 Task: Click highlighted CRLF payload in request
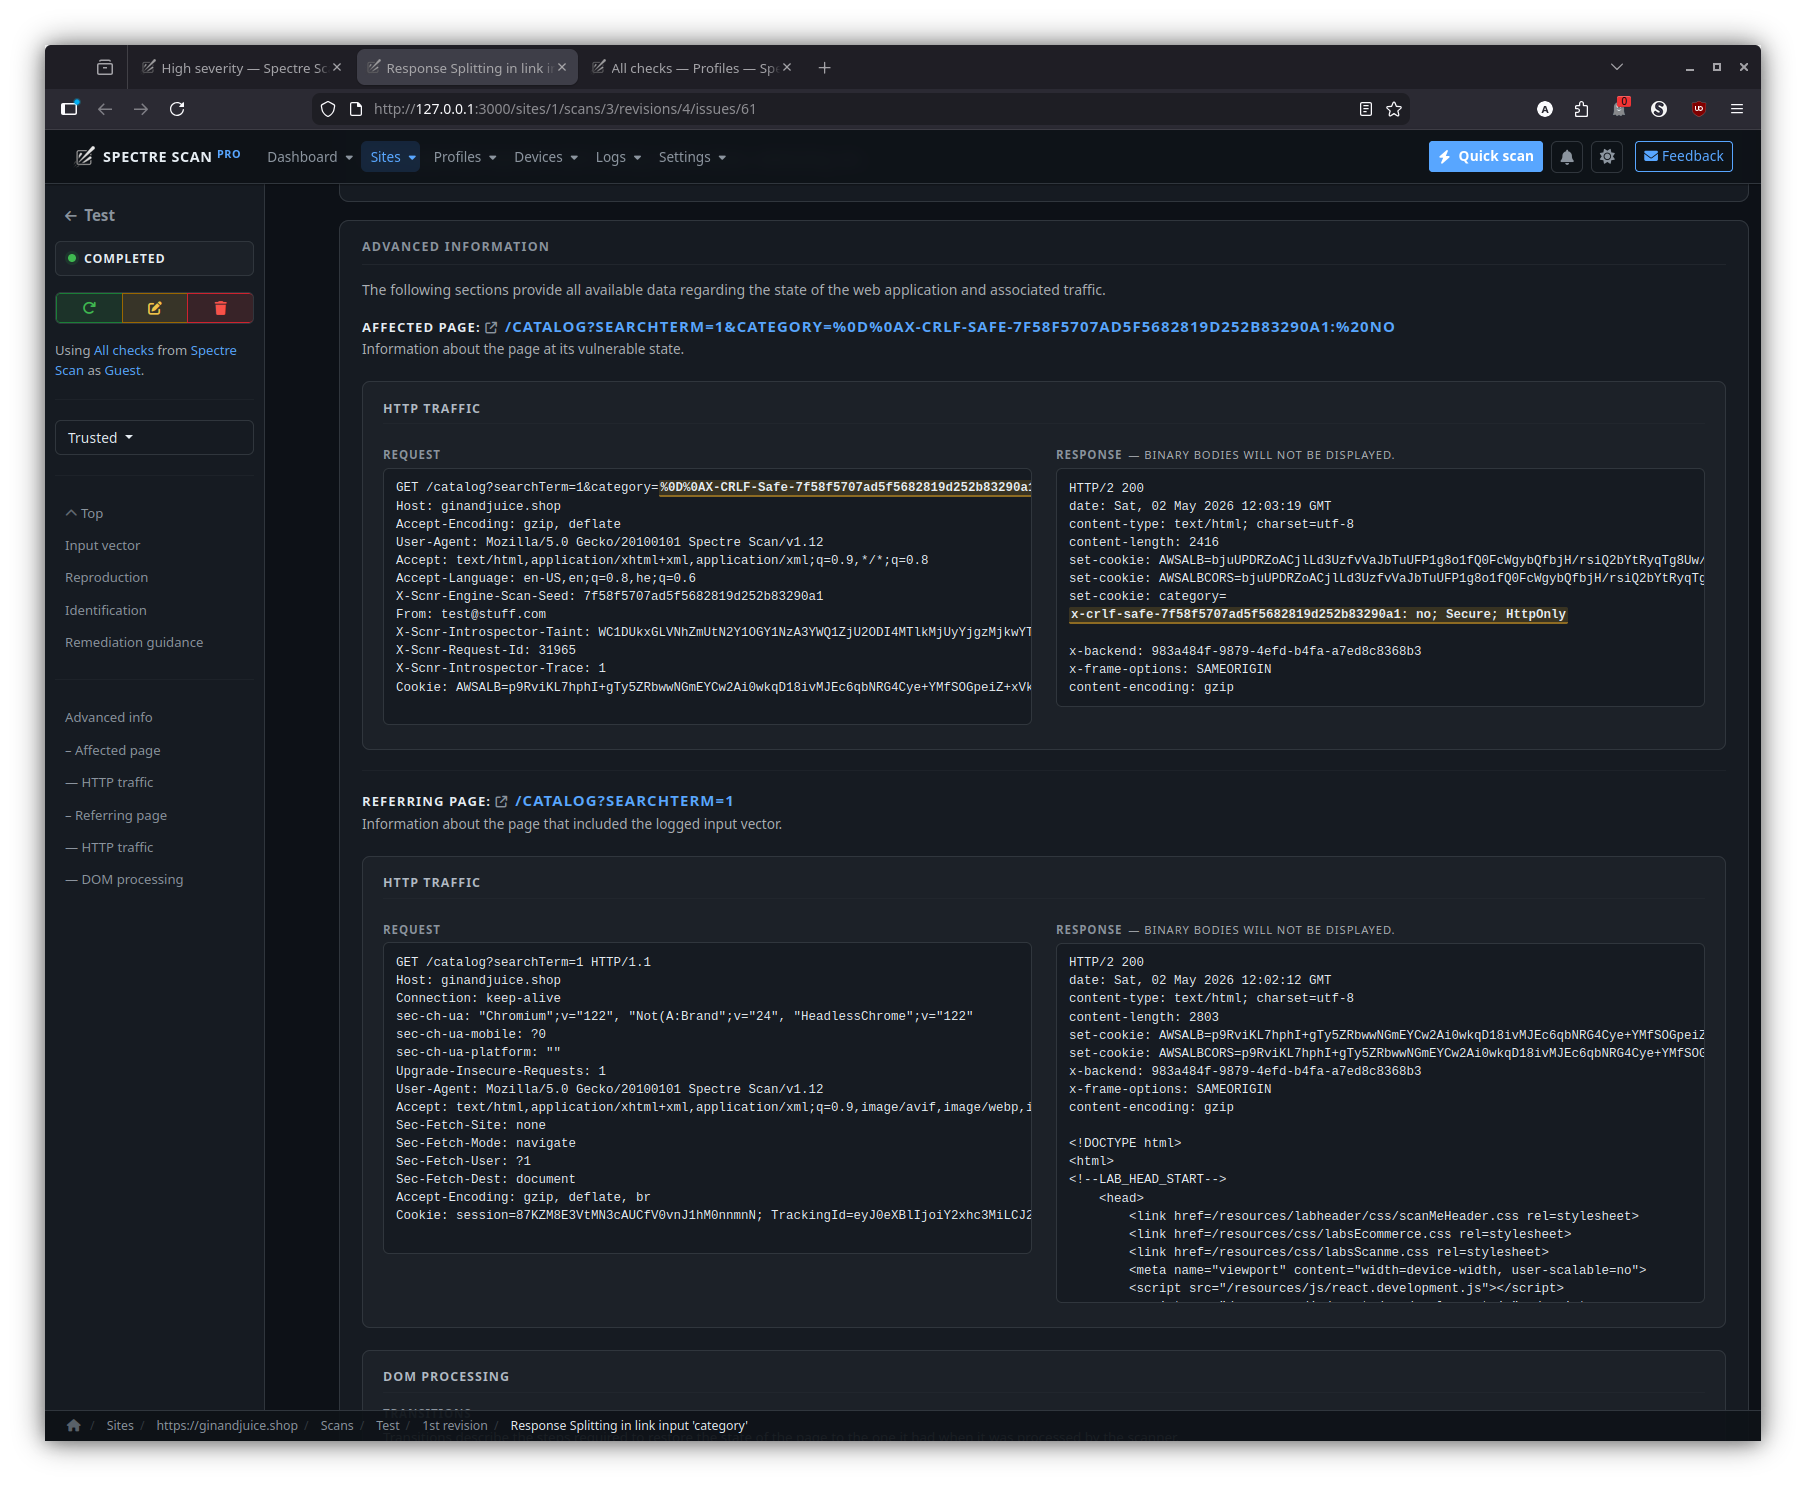coord(845,487)
